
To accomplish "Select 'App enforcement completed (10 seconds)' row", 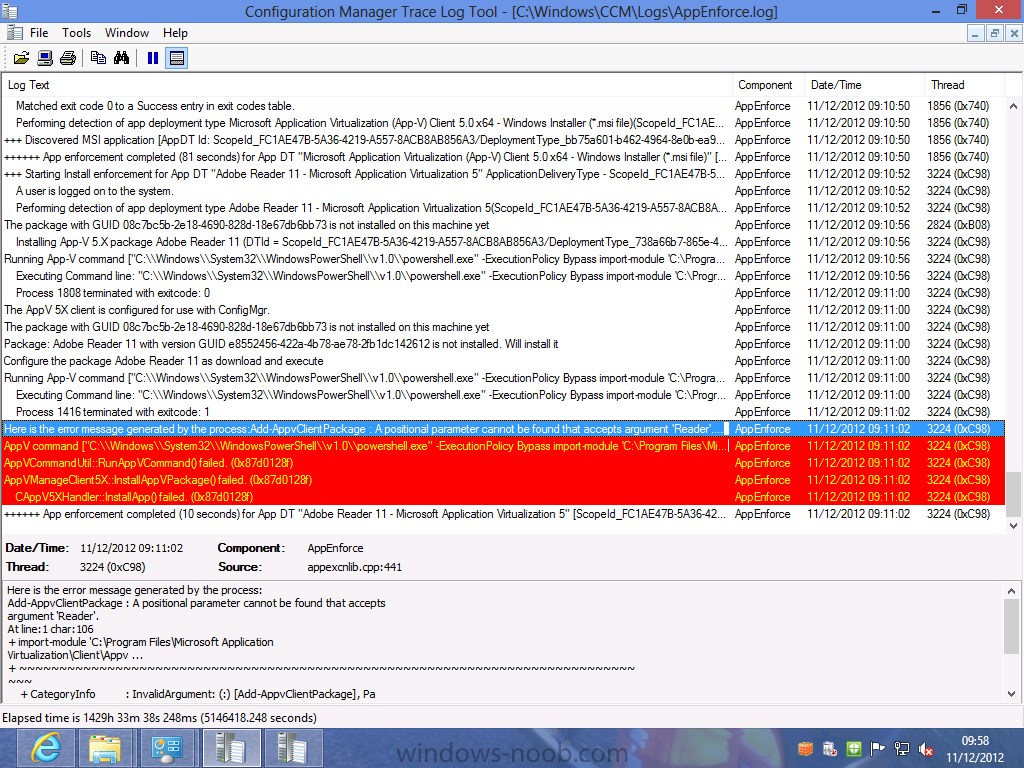I will click(503, 514).
